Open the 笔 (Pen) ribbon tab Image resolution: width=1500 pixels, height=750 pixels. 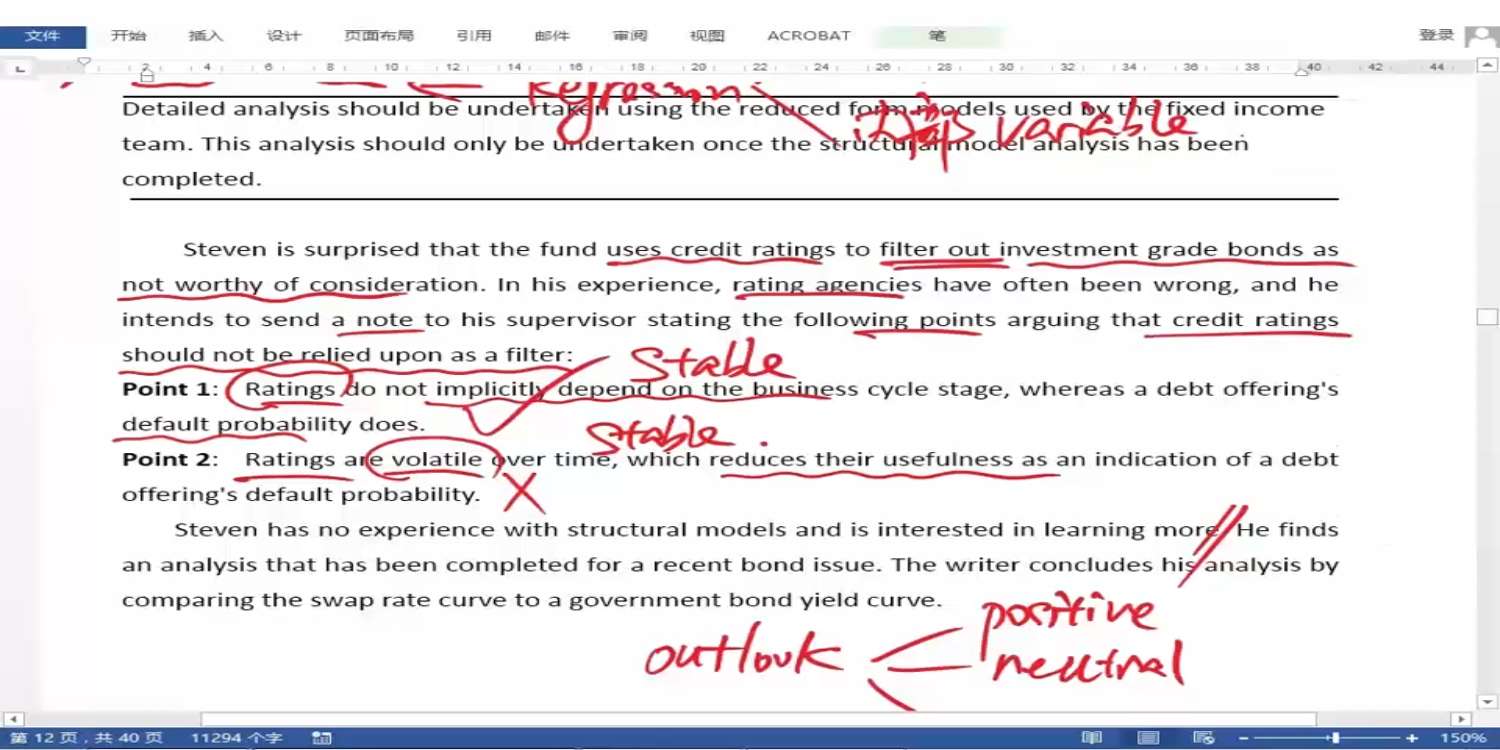coord(937,36)
